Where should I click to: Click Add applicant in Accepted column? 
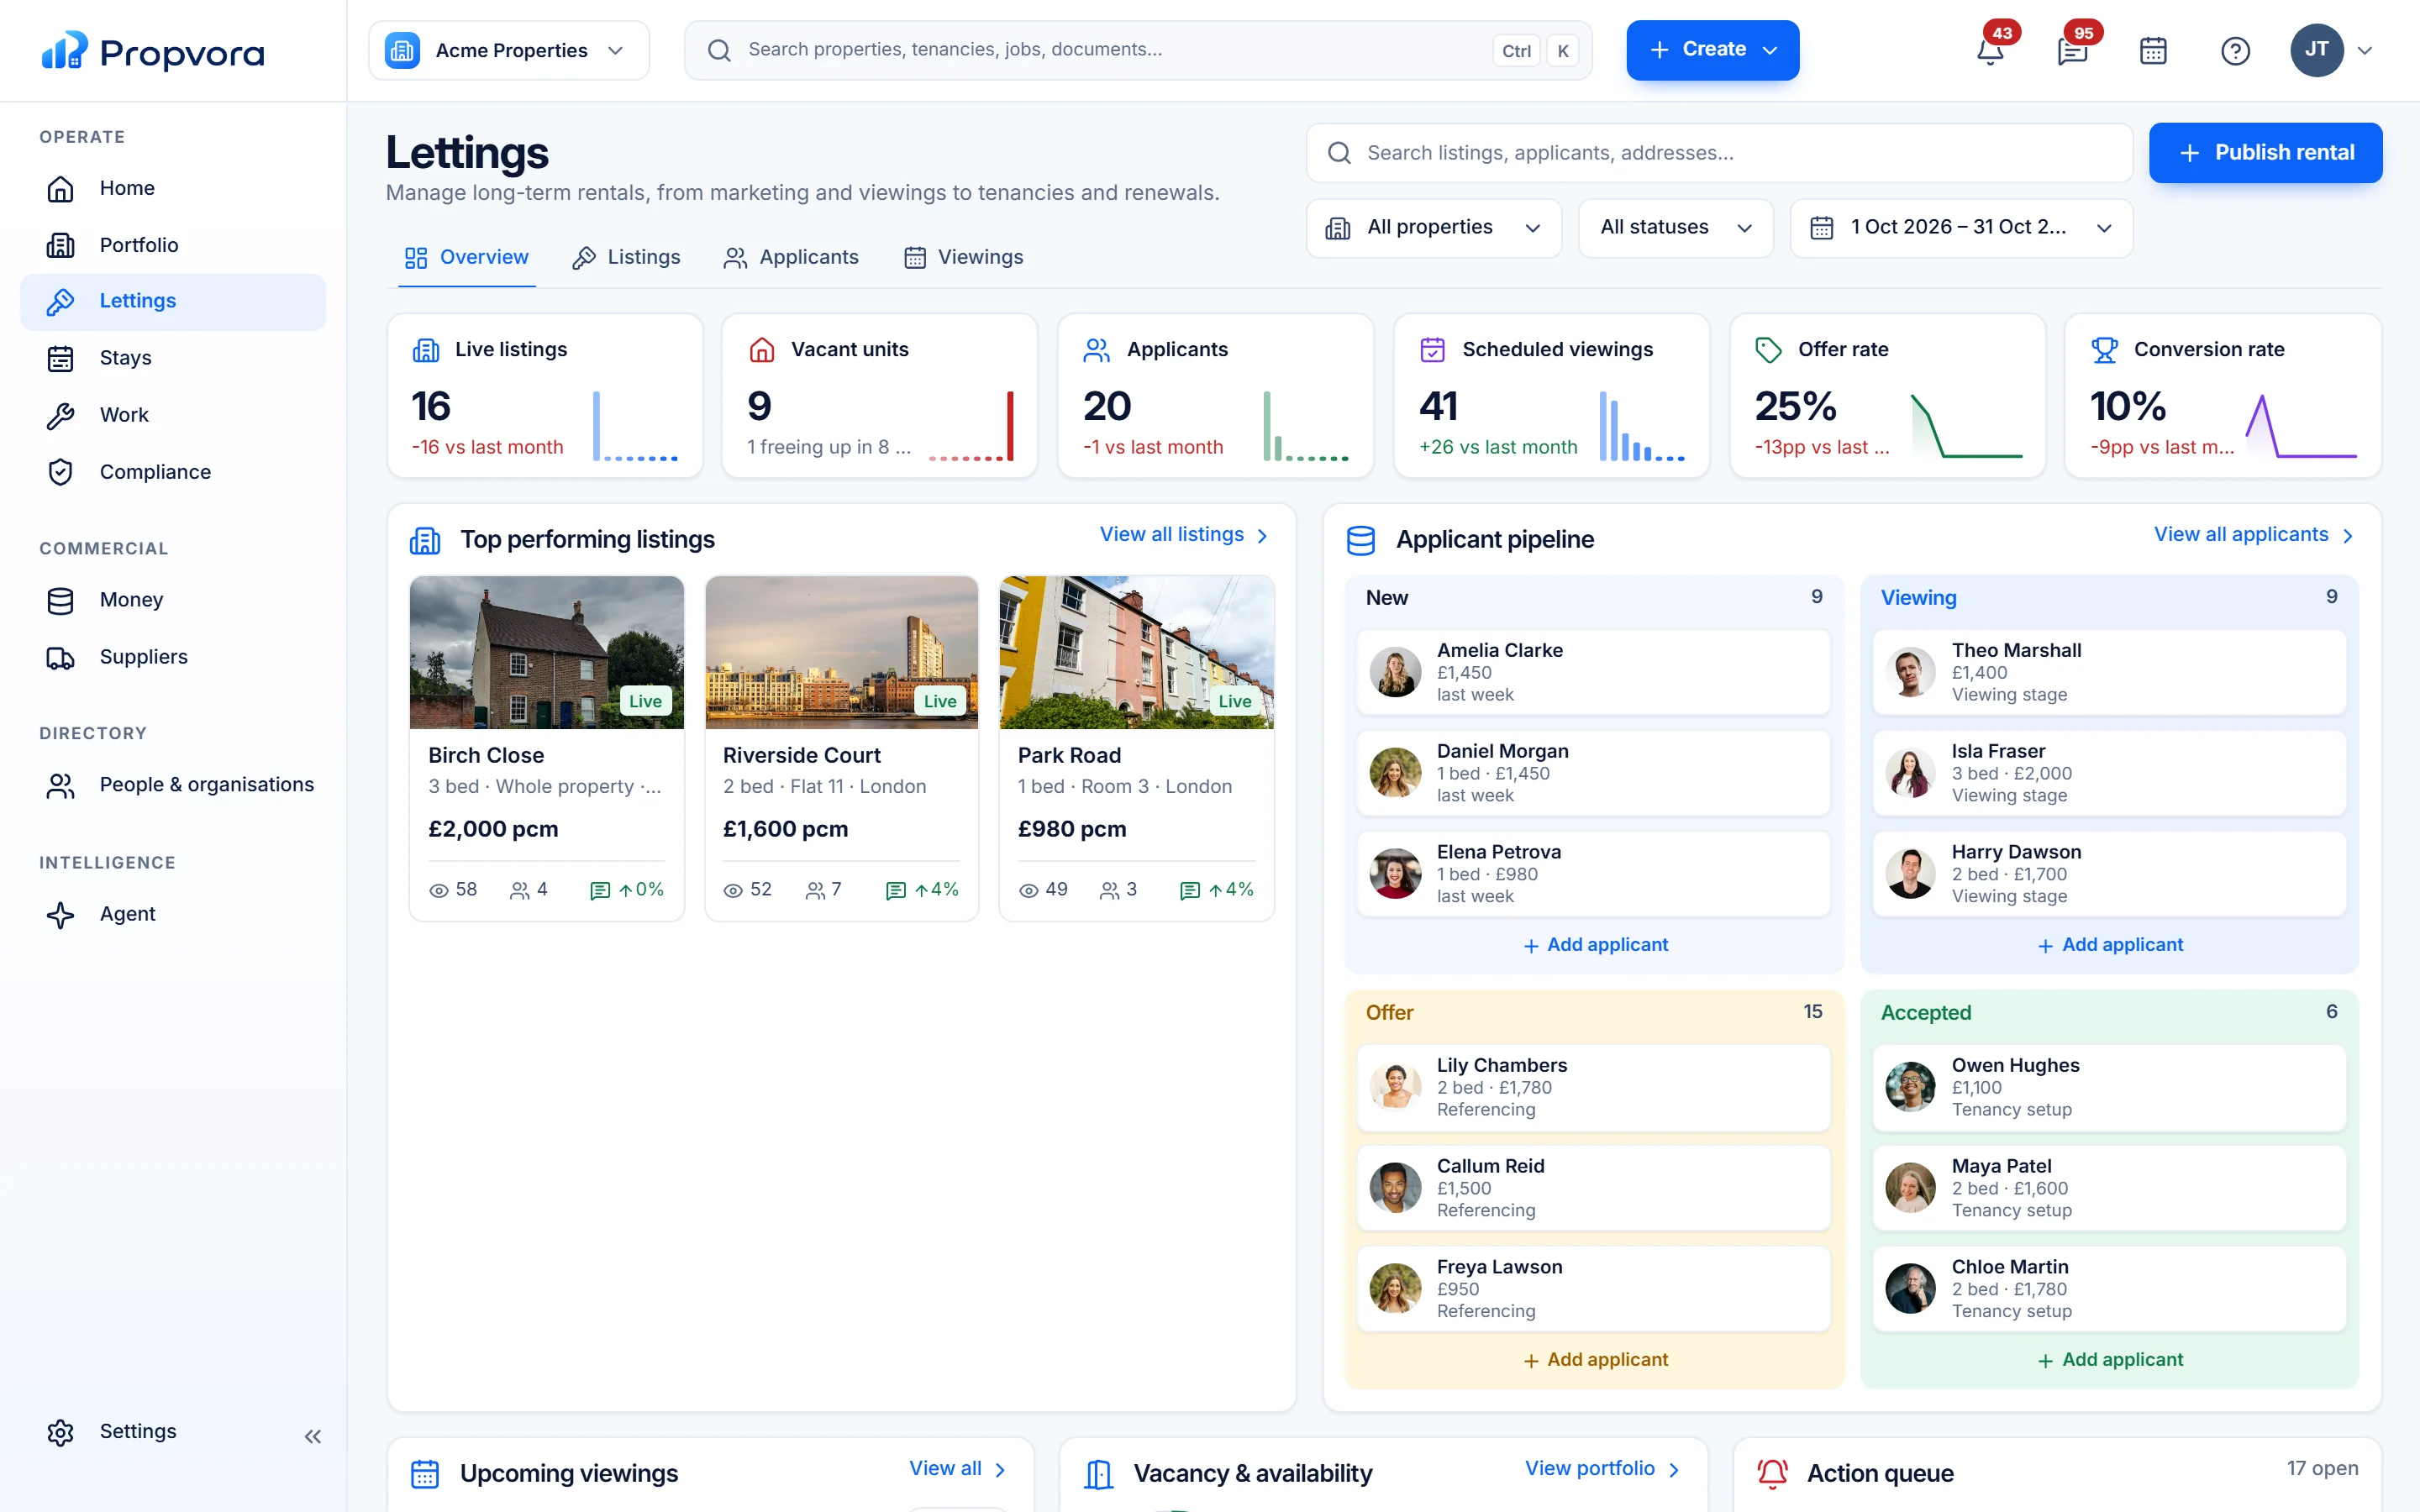click(x=2110, y=1360)
